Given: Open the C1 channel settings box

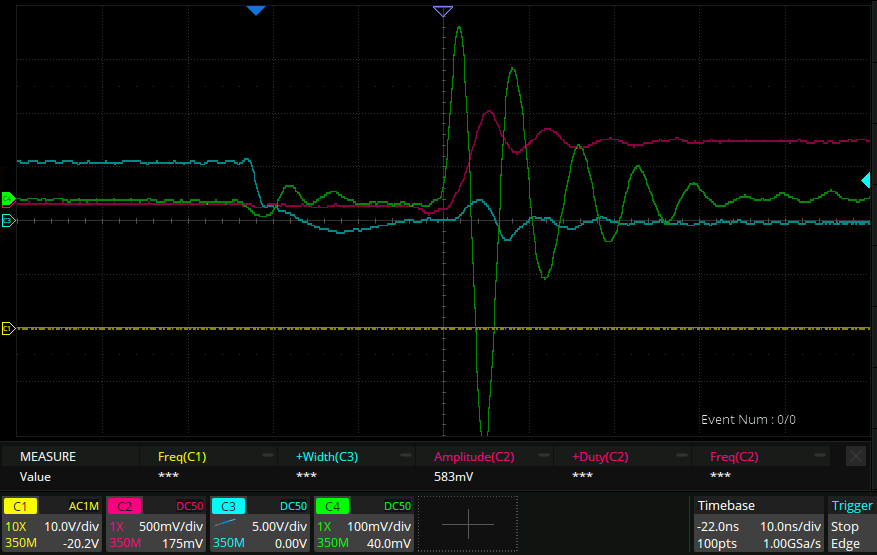Looking at the screenshot, I should pyautogui.click(x=52, y=525).
